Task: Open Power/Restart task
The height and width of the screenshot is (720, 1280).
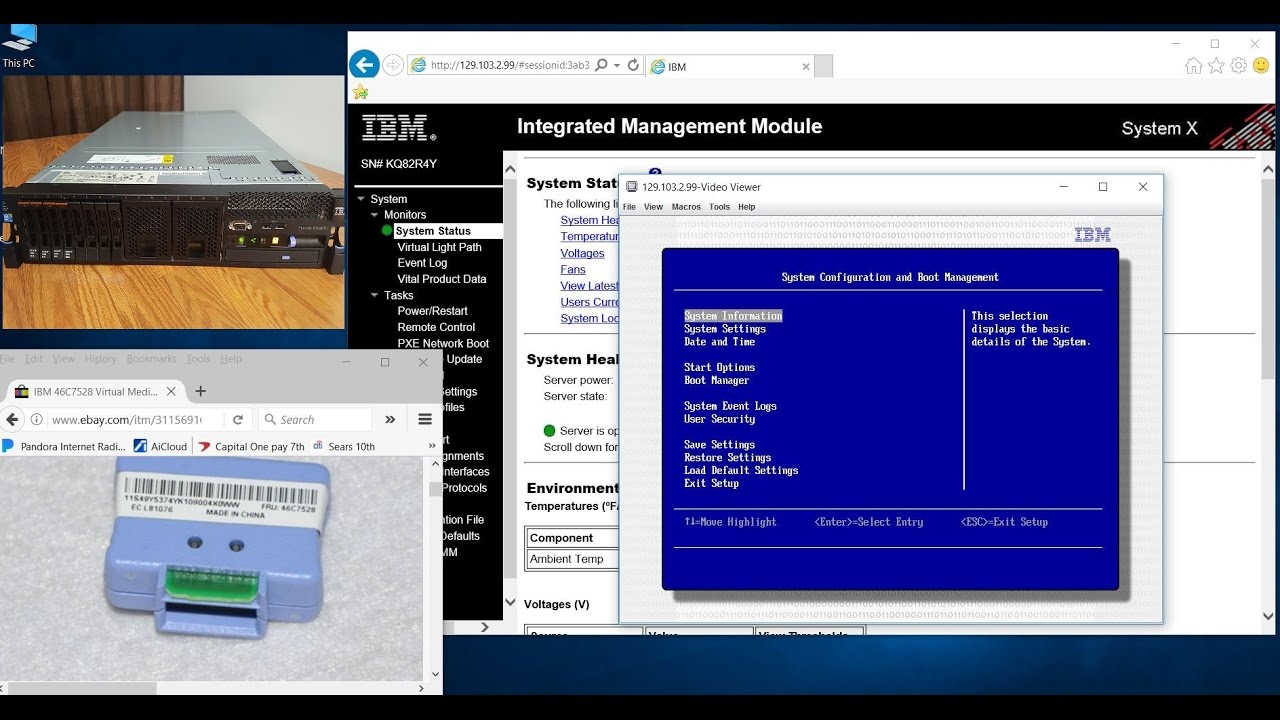Action: coord(432,311)
